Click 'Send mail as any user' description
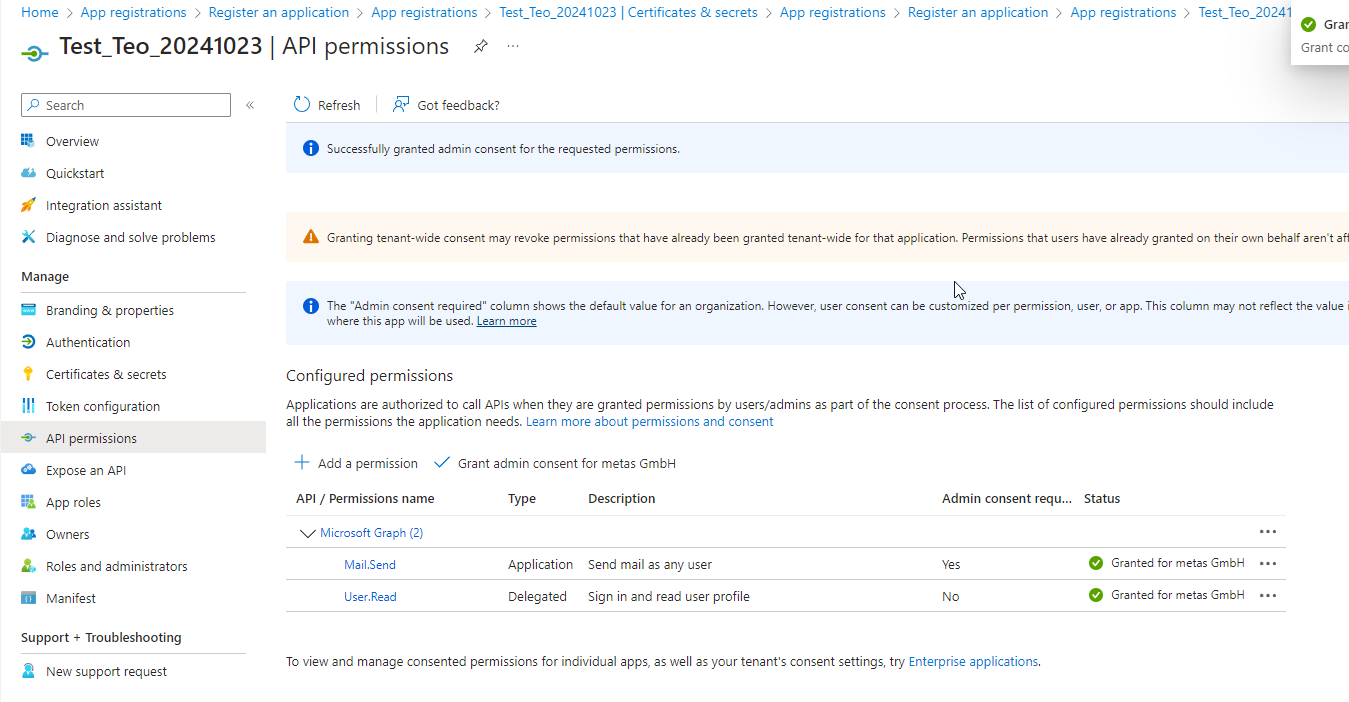 (x=650, y=565)
